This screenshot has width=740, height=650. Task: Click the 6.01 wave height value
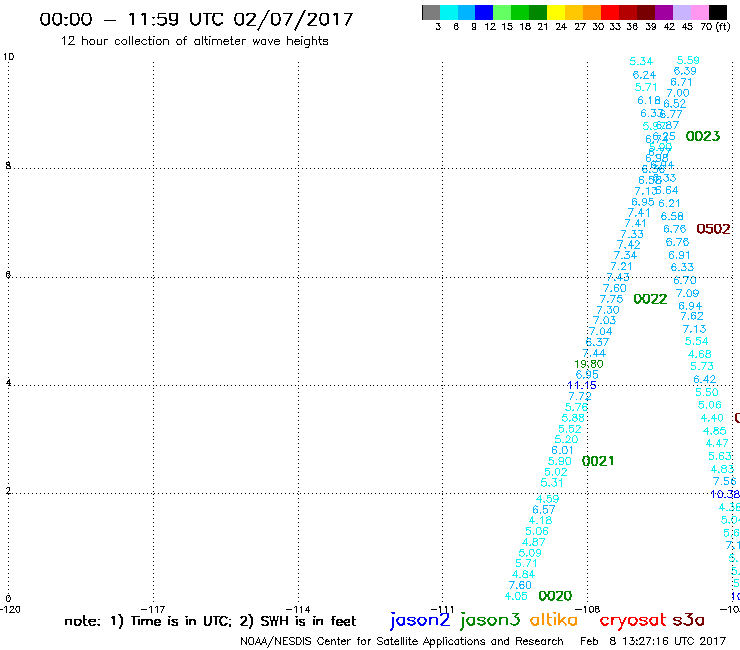tap(562, 450)
